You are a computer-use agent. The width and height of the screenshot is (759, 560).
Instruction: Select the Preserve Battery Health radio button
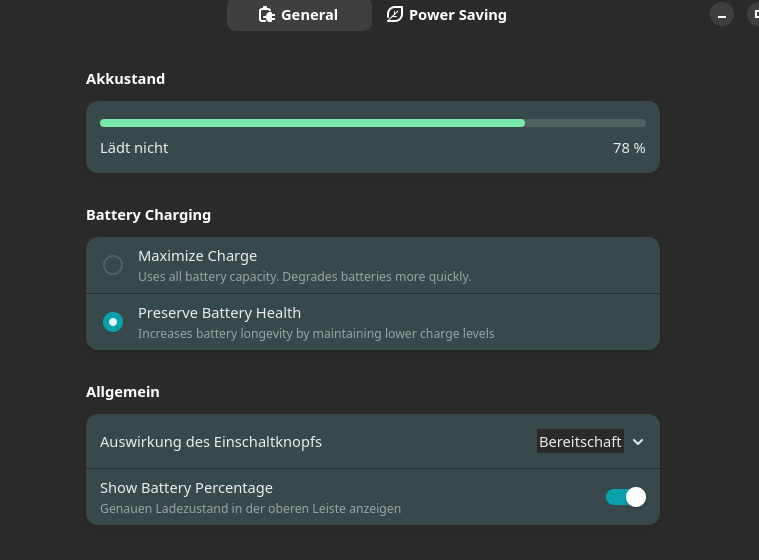coord(113,322)
